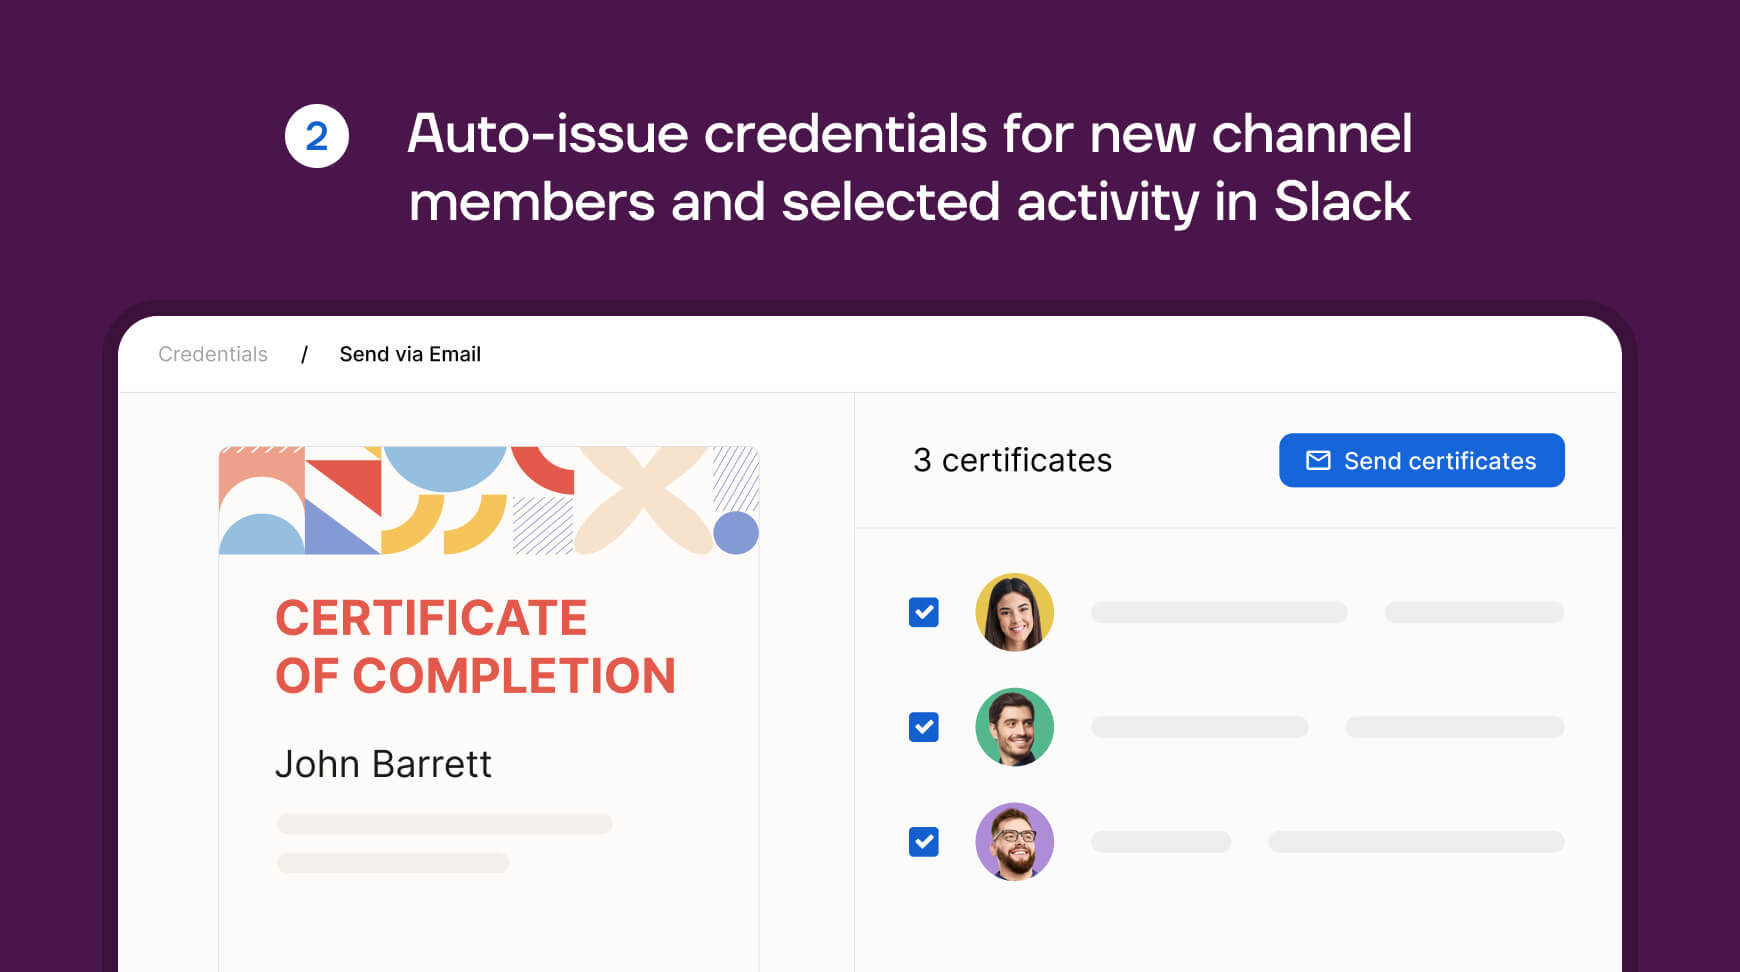Uncheck the second recipient checkbox
Viewport: 1740px width, 972px height.
924,727
